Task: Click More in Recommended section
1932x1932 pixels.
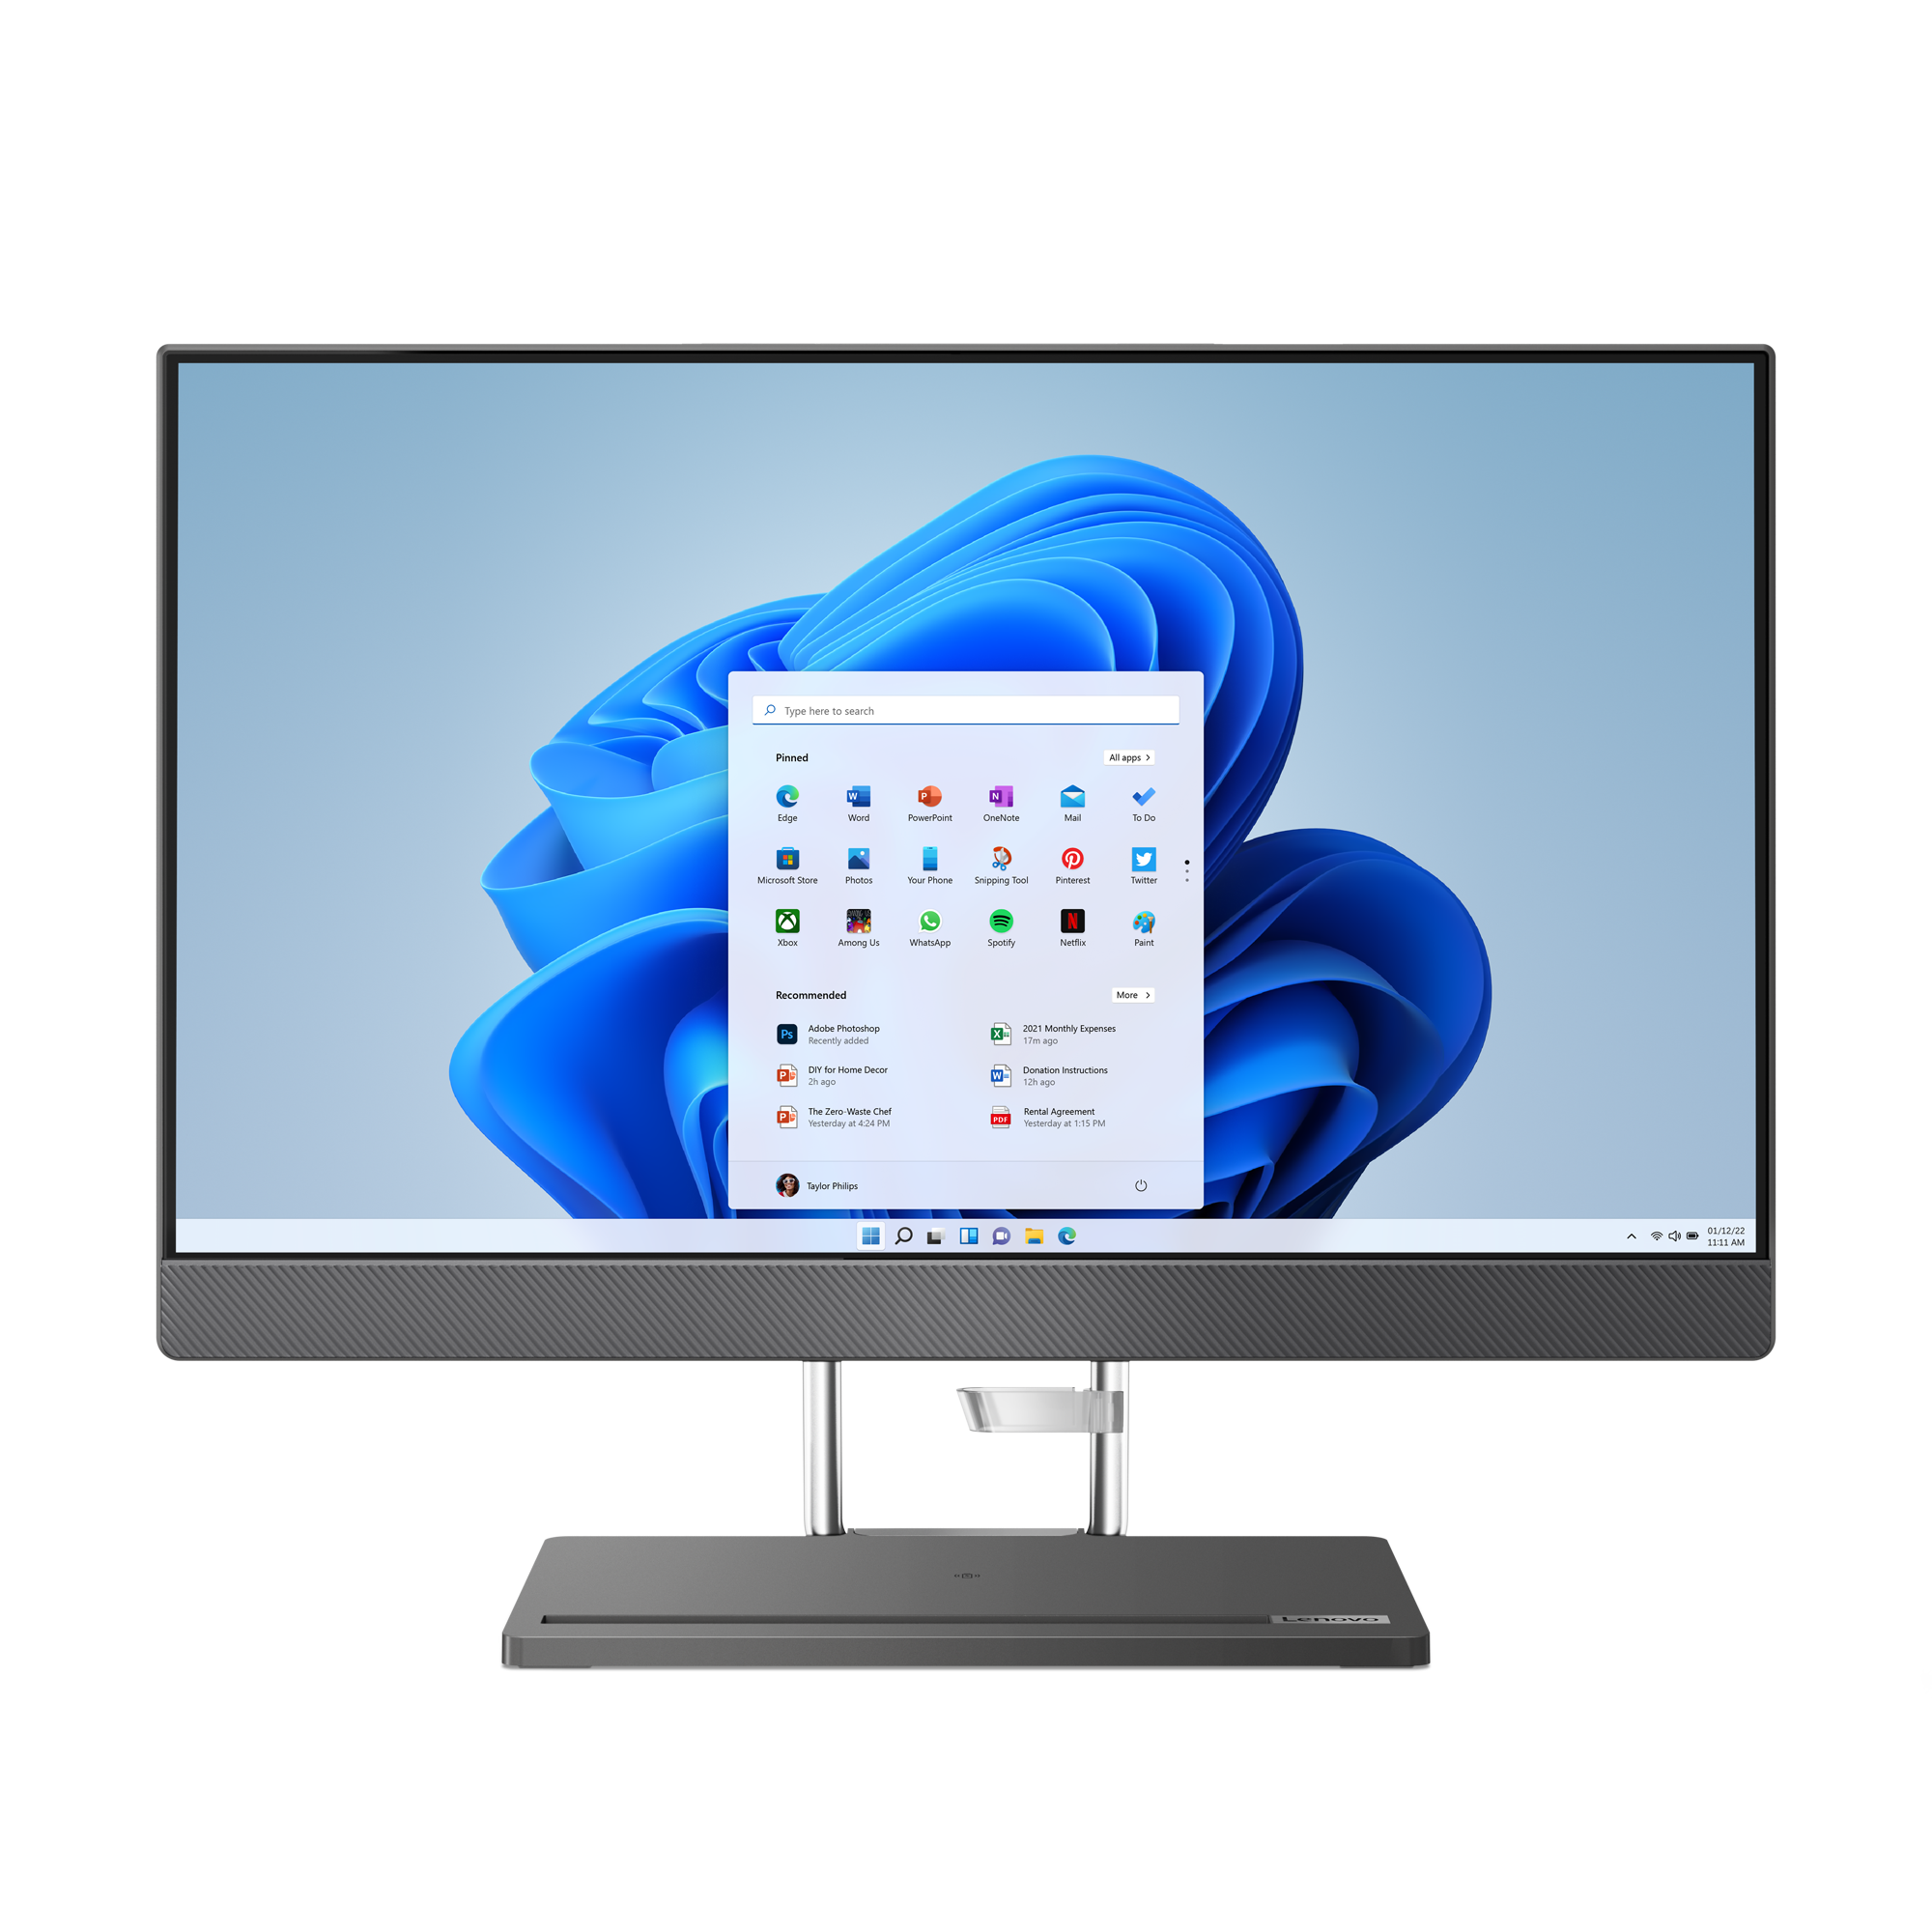Action: [x=1128, y=991]
